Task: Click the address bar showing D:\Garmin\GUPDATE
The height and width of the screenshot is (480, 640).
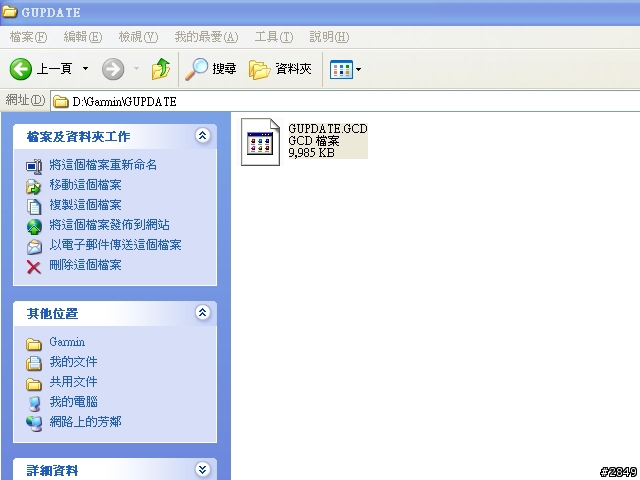Action: click(345, 101)
